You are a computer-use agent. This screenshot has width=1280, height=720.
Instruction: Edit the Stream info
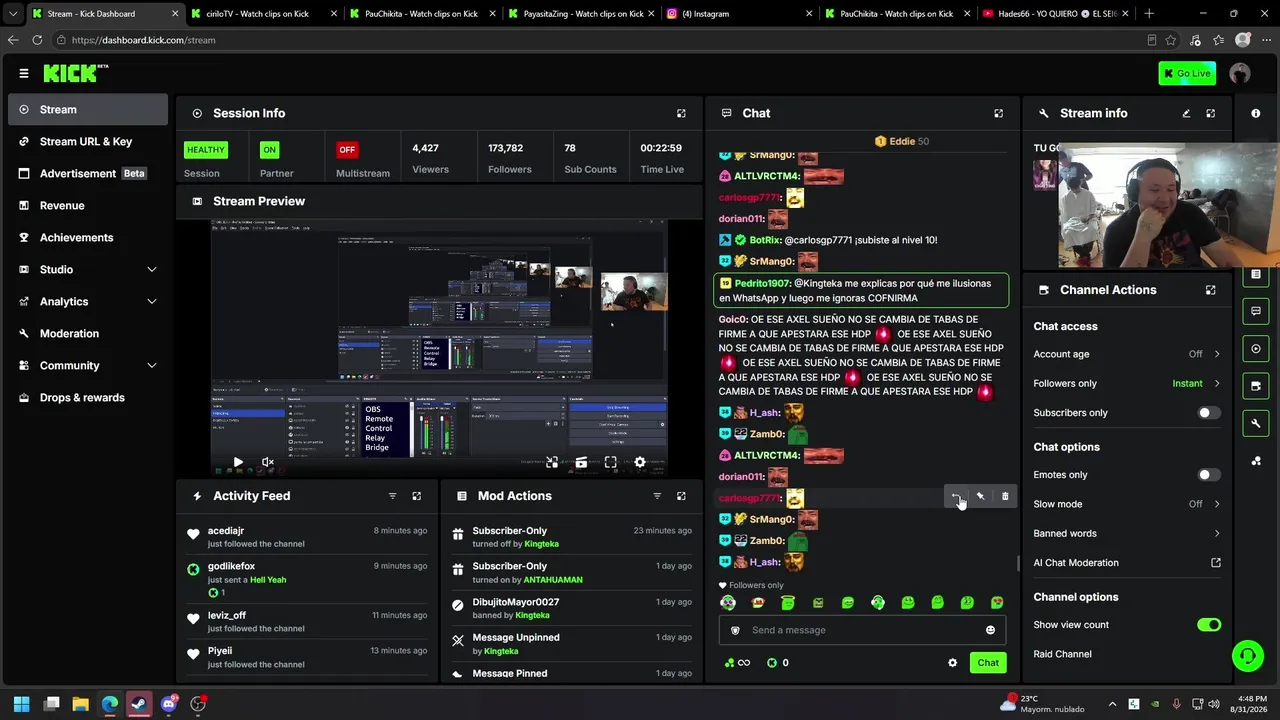click(1186, 113)
